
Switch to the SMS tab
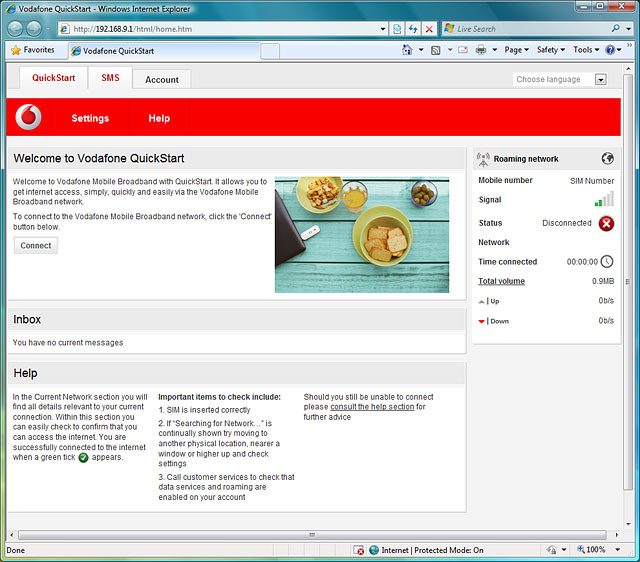tap(110, 78)
